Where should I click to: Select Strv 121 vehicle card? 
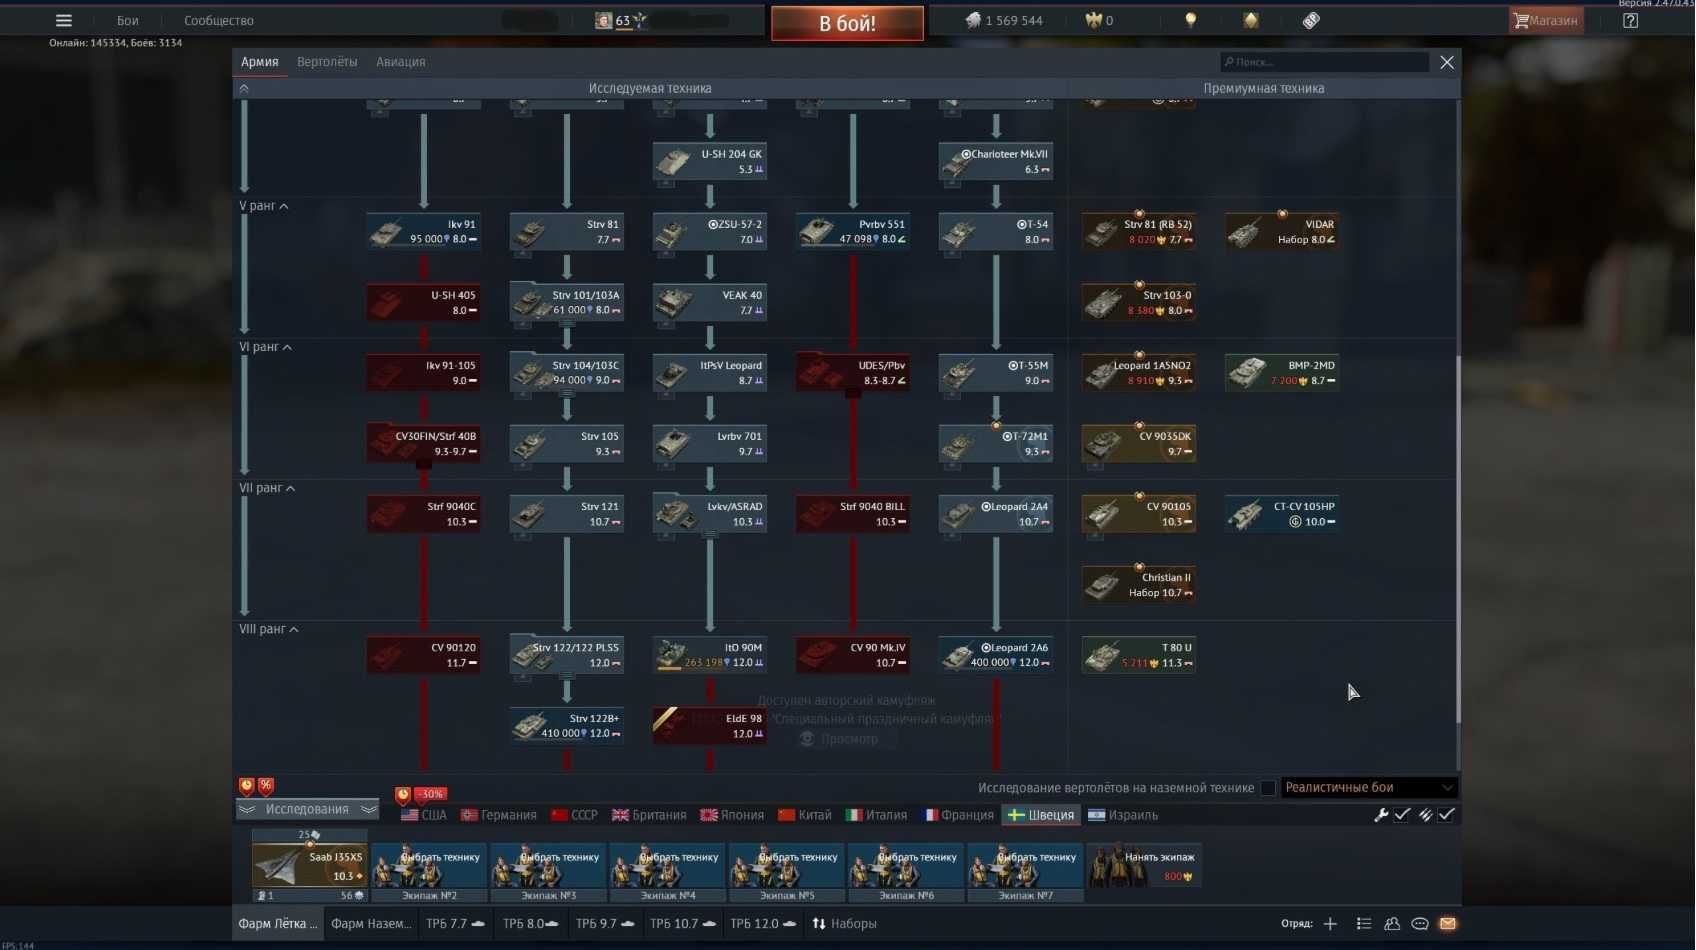click(x=566, y=513)
